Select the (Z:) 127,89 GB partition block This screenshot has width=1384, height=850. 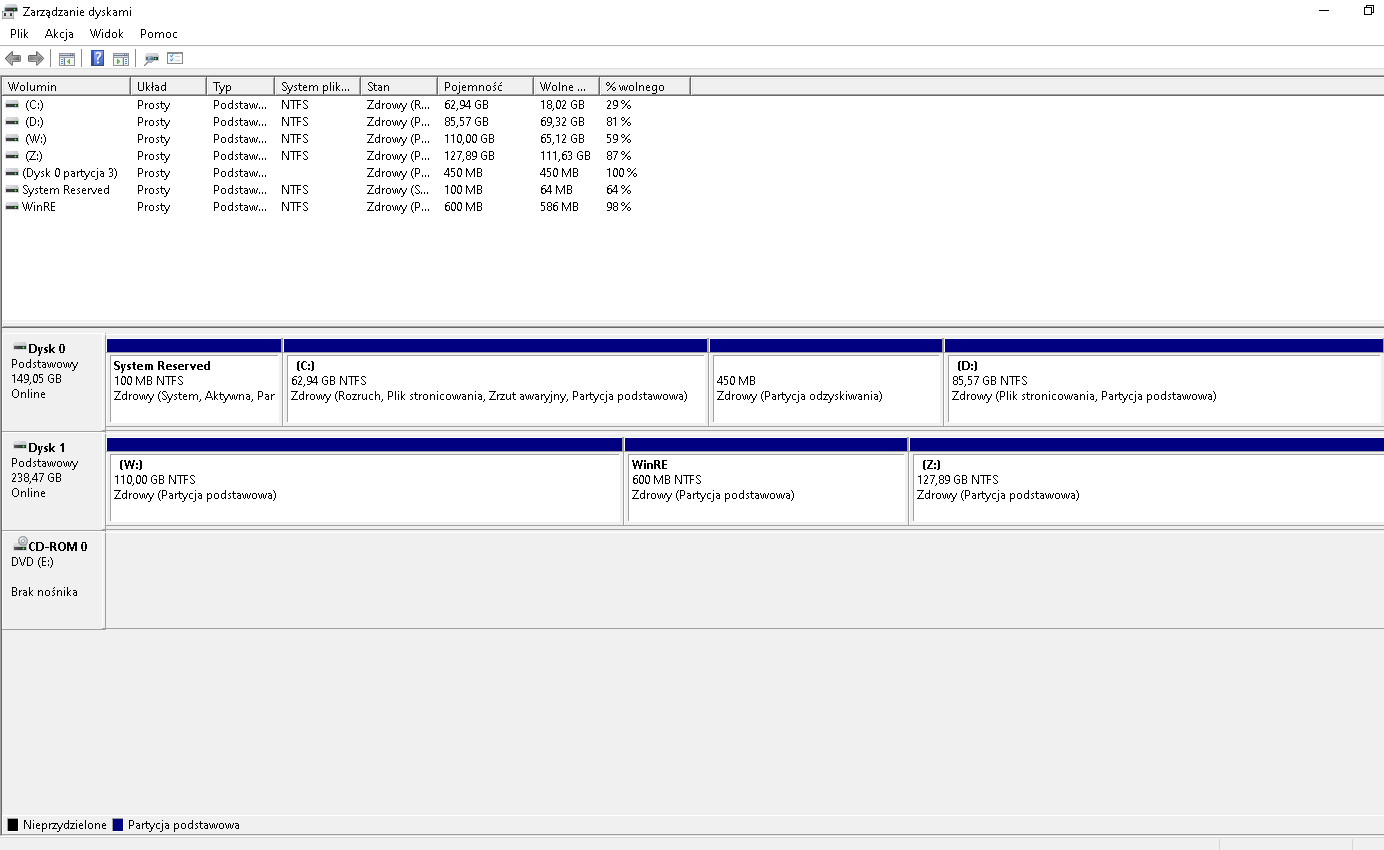click(1147, 480)
